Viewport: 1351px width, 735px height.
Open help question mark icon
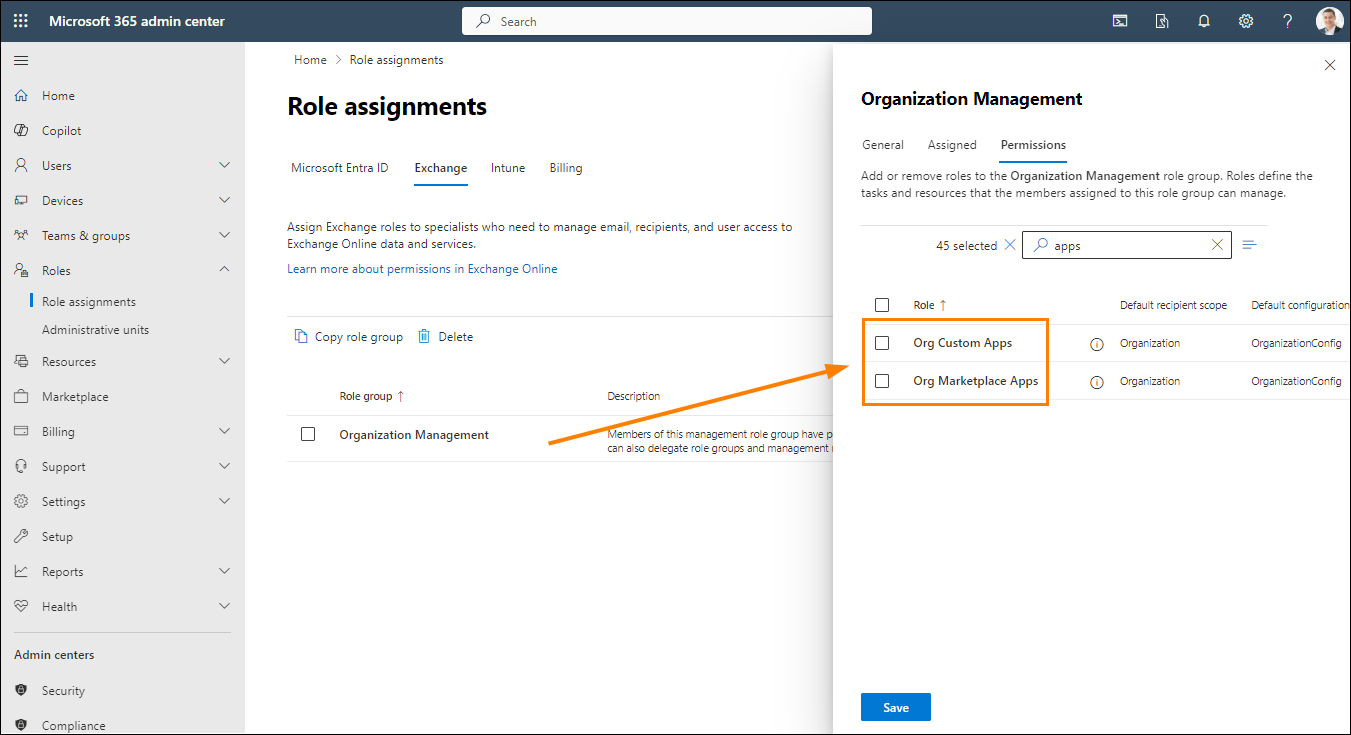tap(1288, 21)
